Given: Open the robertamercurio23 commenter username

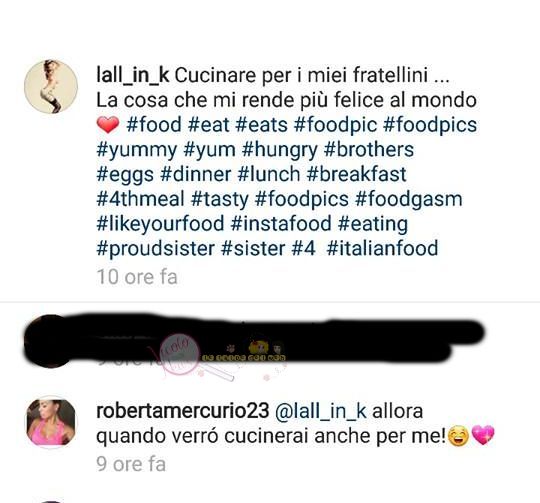Looking at the screenshot, I should (x=183, y=411).
